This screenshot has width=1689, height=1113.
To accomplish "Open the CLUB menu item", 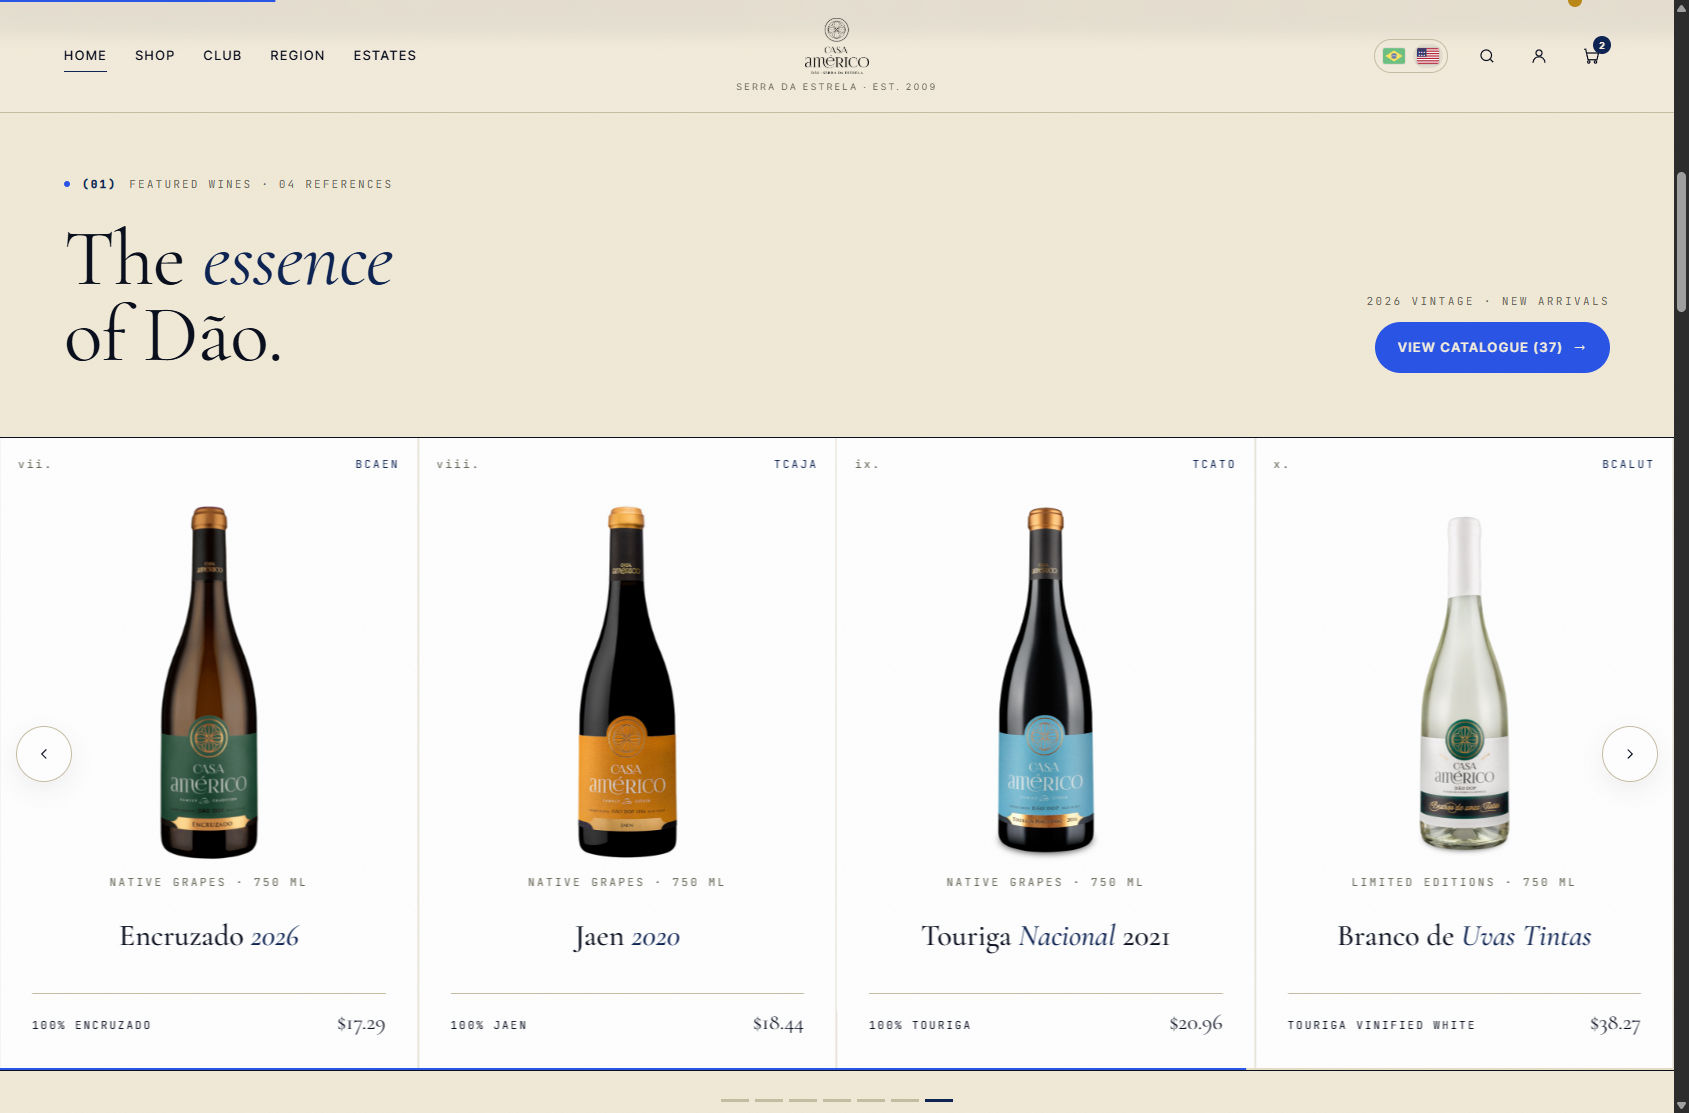I will (x=222, y=56).
